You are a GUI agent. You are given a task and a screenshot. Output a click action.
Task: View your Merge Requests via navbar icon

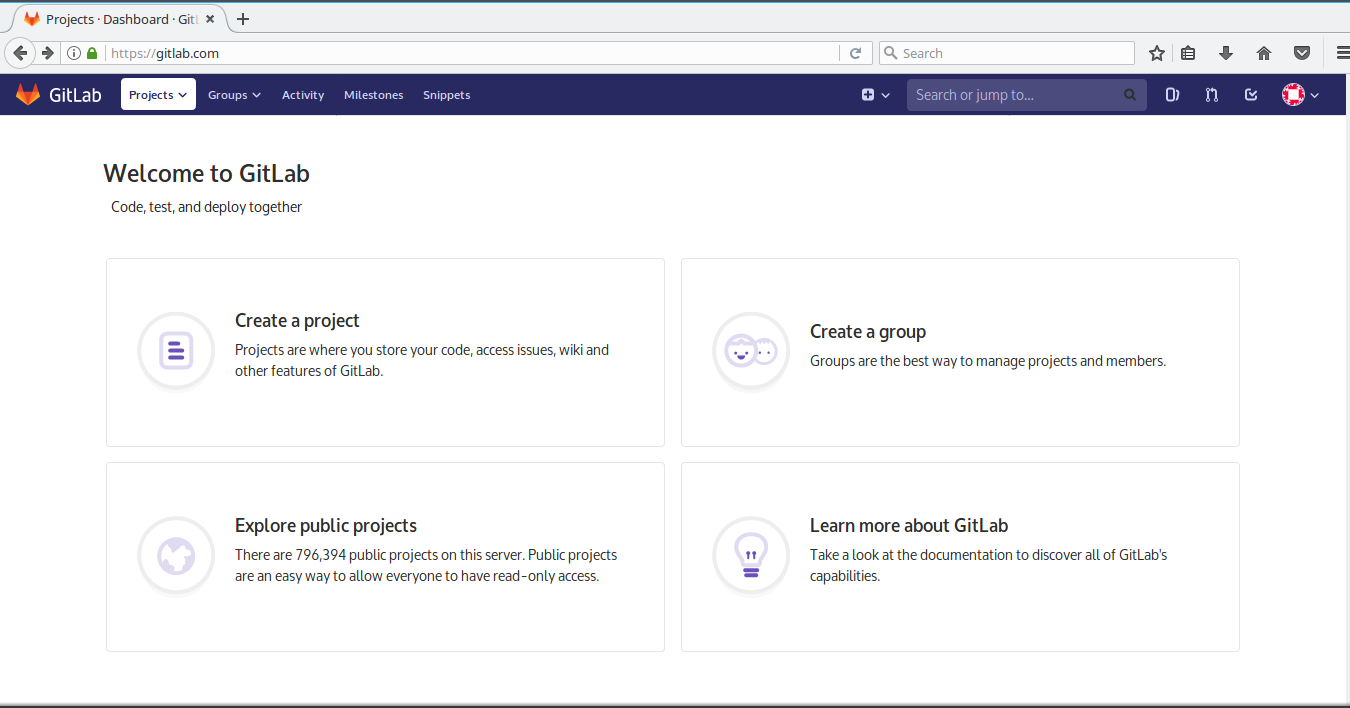tap(1211, 94)
